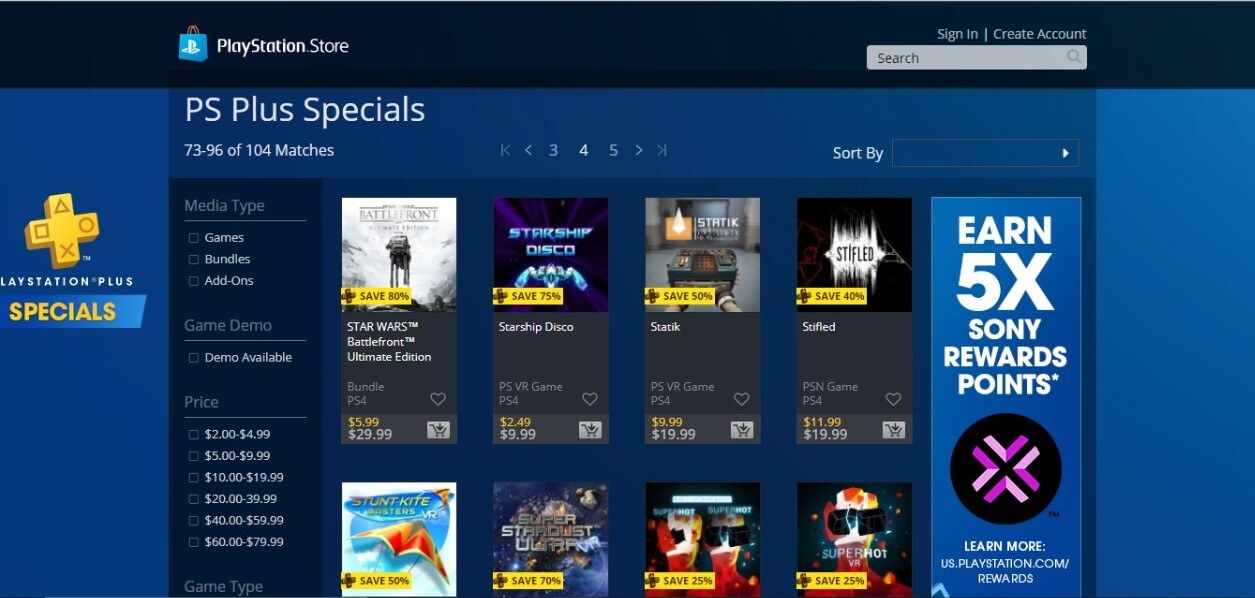The width and height of the screenshot is (1255, 598).
Task: Add Statik to wishlist heart
Action: point(741,399)
